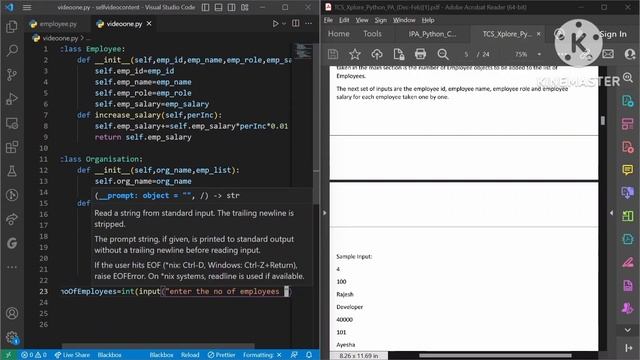Viewport: 640px width, 360px height.
Task: Open Remote Explorer in activity bar
Action: click(12, 123)
